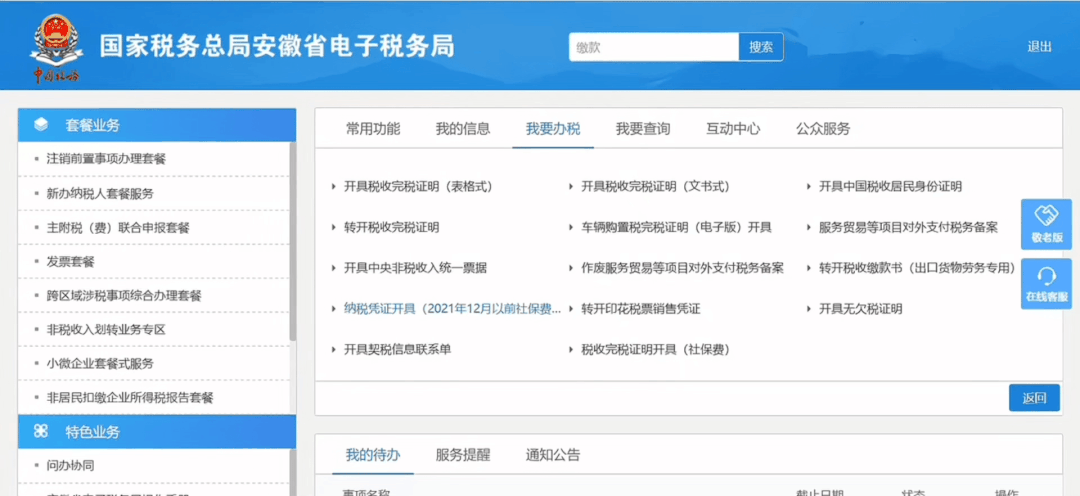This screenshot has height=496, width=1080.
Task: Switch to 通知公告 tab
Action: pyautogui.click(x=553, y=455)
